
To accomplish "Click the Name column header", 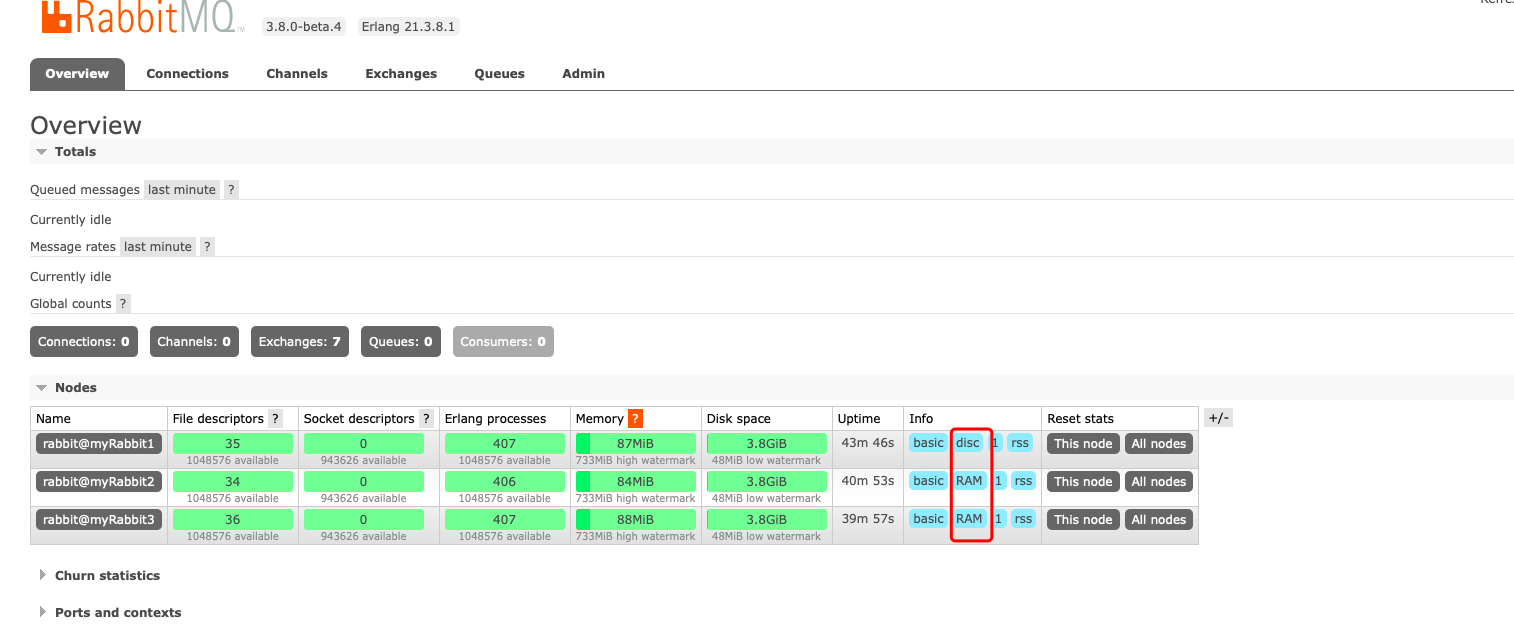I will (x=53, y=418).
